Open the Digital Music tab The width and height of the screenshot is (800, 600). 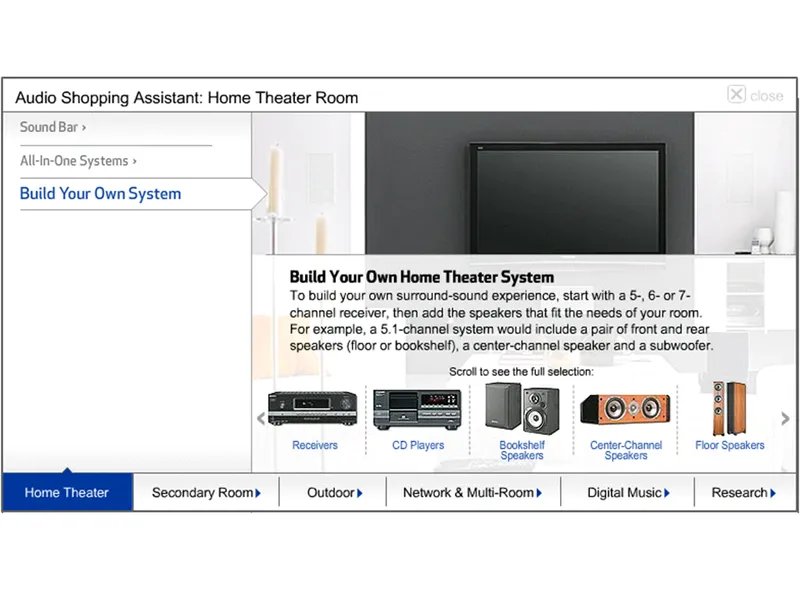point(626,492)
